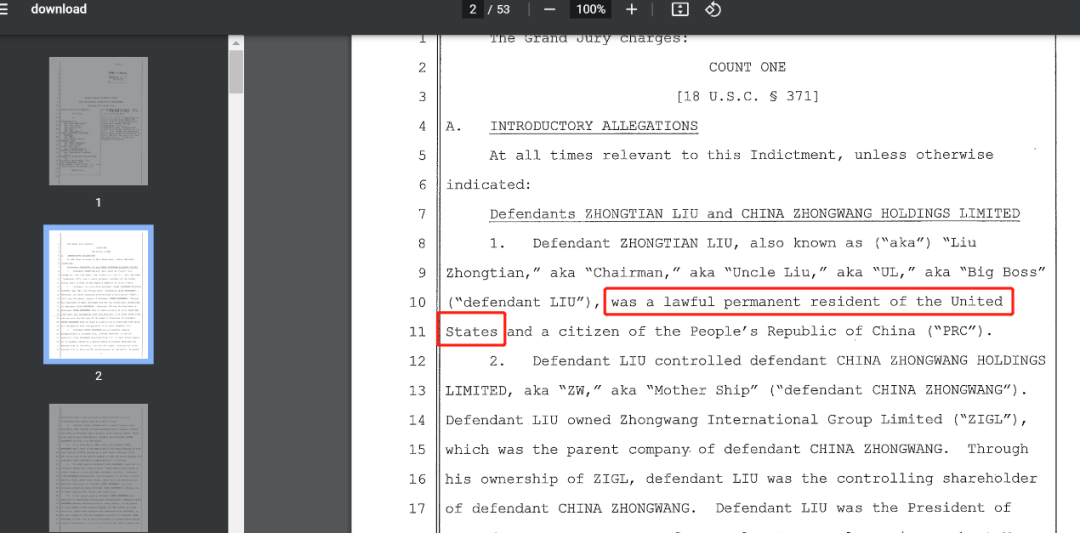Click the 'Defendants ZHONGTIAN LIU and CHINA ZHONGWANG' underlined heading
Viewport: 1080px width, 533px height.
coord(755,214)
